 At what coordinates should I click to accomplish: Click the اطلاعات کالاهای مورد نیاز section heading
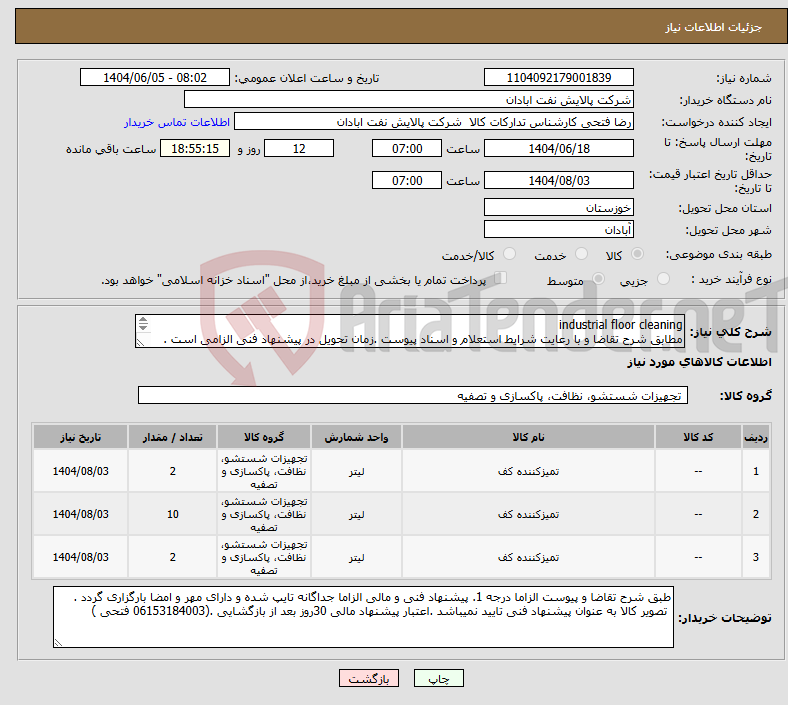(x=699, y=362)
